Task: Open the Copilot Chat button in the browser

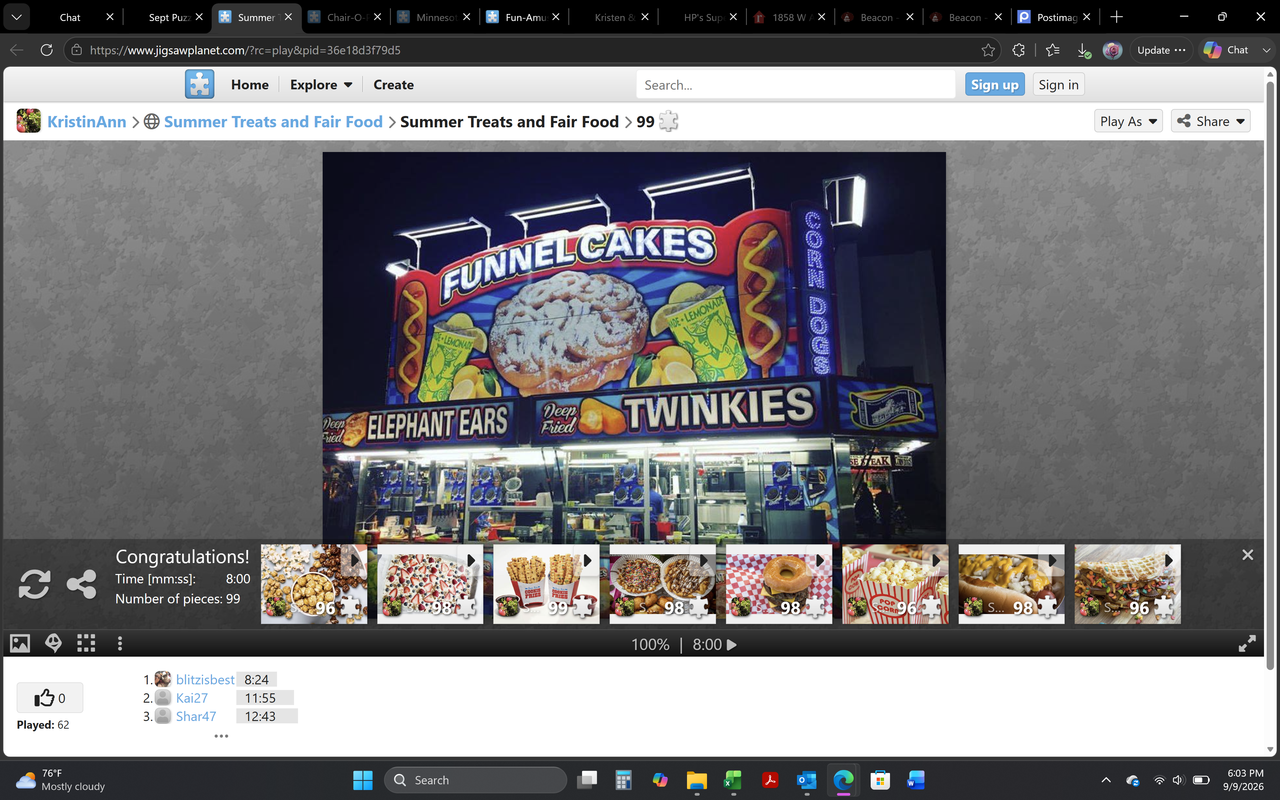Action: [x=1227, y=50]
